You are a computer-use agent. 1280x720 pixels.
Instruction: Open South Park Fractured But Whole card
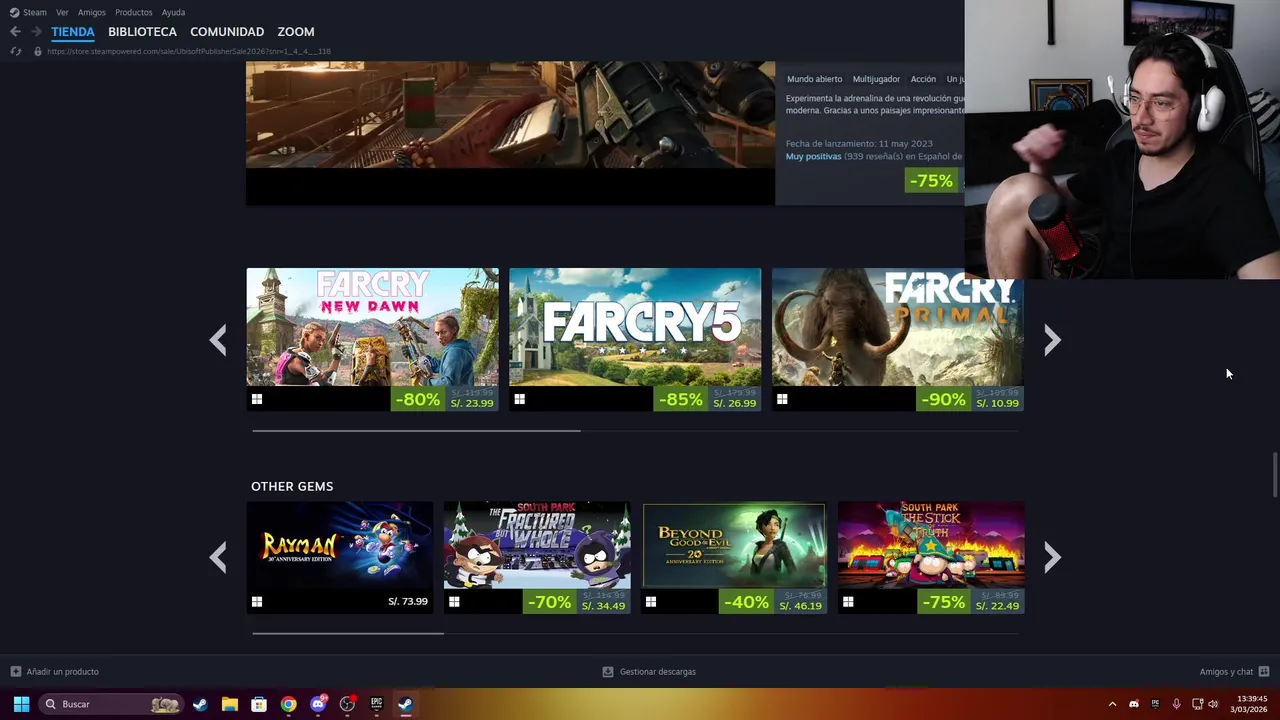point(537,557)
